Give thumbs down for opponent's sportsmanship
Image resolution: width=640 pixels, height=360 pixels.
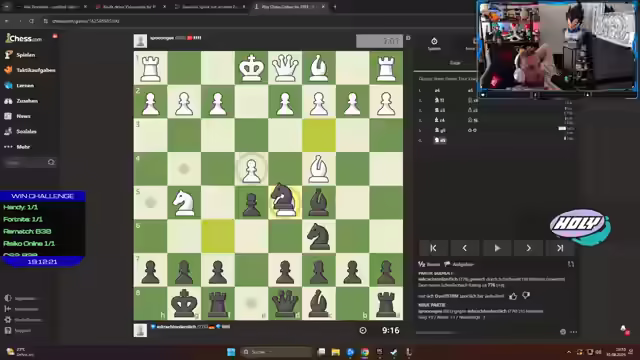click(526, 295)
